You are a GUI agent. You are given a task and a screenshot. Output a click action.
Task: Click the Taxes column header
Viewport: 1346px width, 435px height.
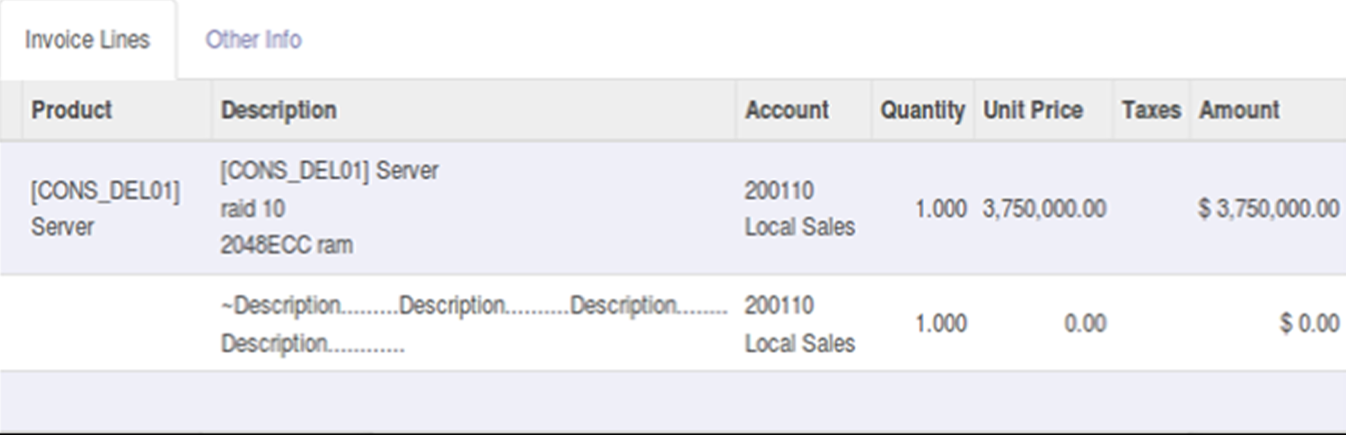1151,110
